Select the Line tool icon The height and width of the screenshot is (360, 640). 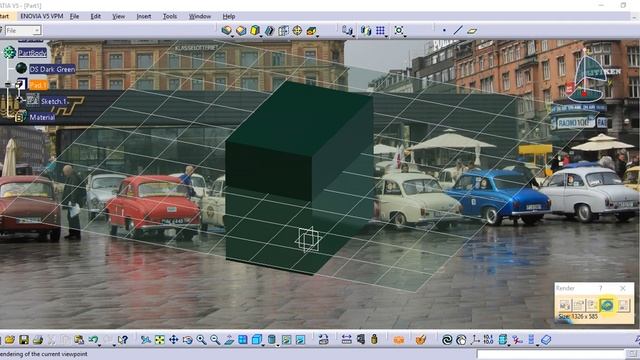(x=458, y=30)
